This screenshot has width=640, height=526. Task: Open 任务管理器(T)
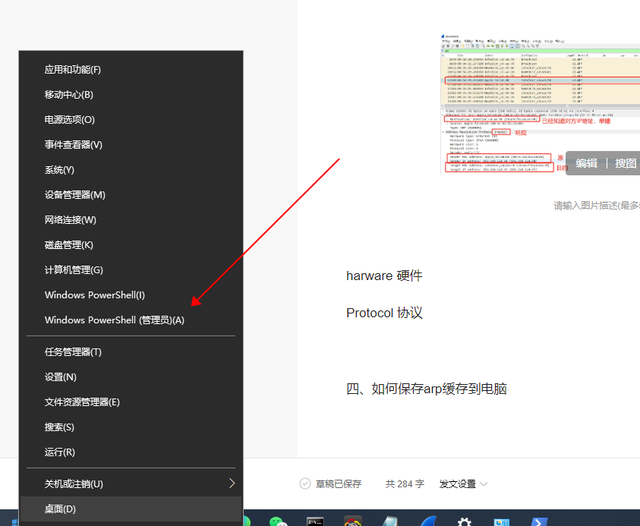[131, 352]
